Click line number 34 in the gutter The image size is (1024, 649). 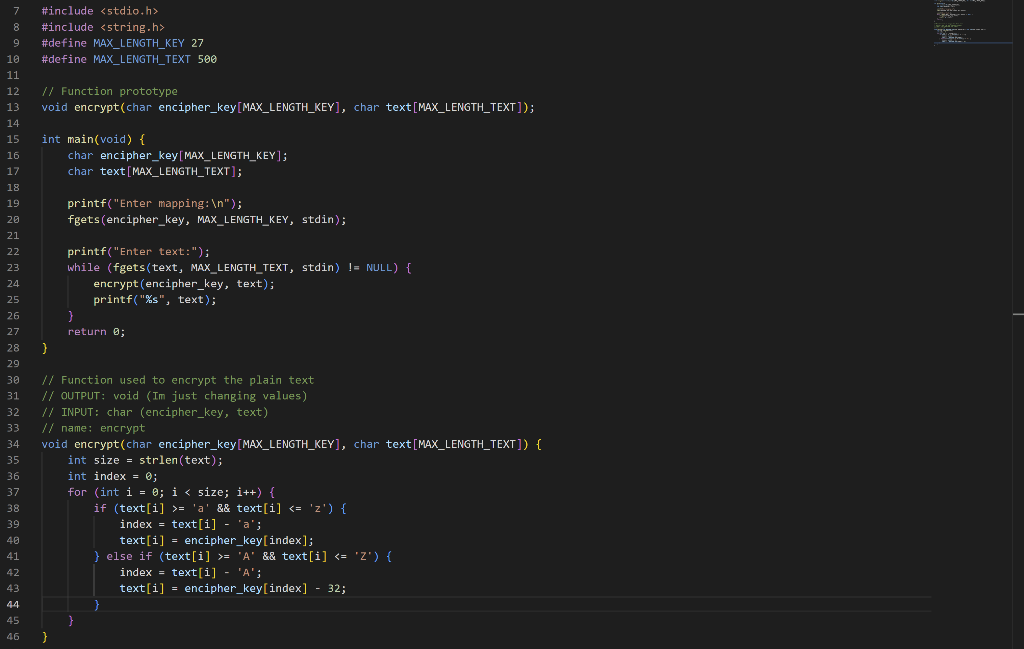tap(12, 443)
